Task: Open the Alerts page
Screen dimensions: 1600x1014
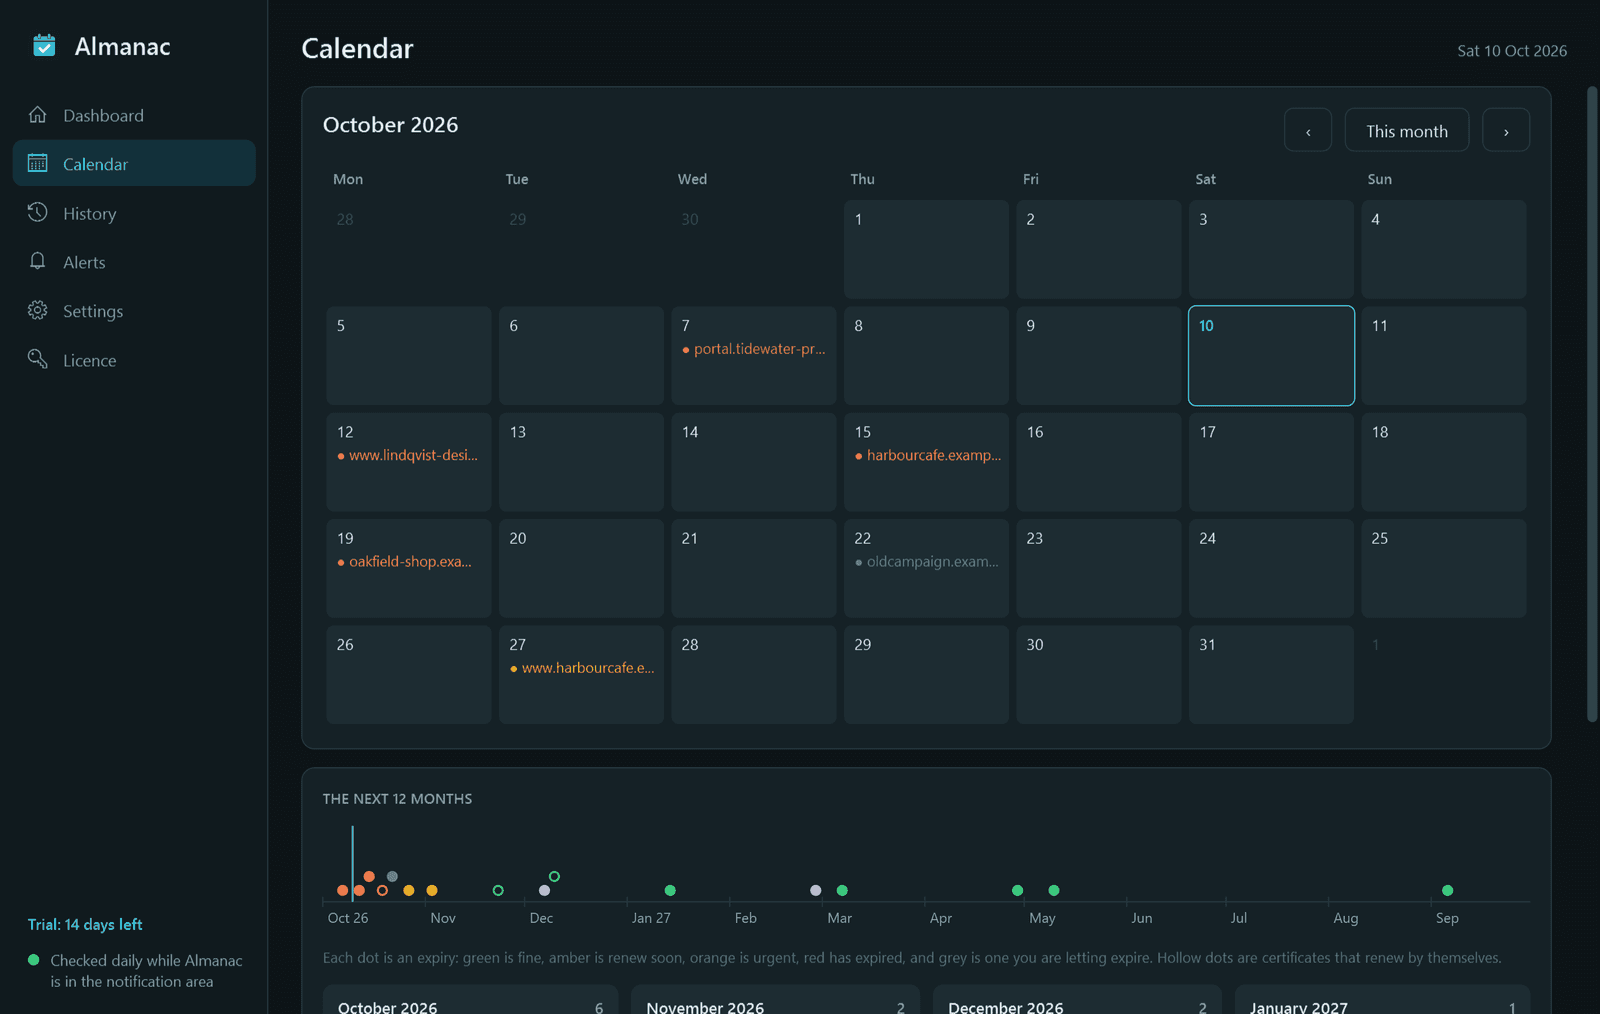Action: (134, 262)
